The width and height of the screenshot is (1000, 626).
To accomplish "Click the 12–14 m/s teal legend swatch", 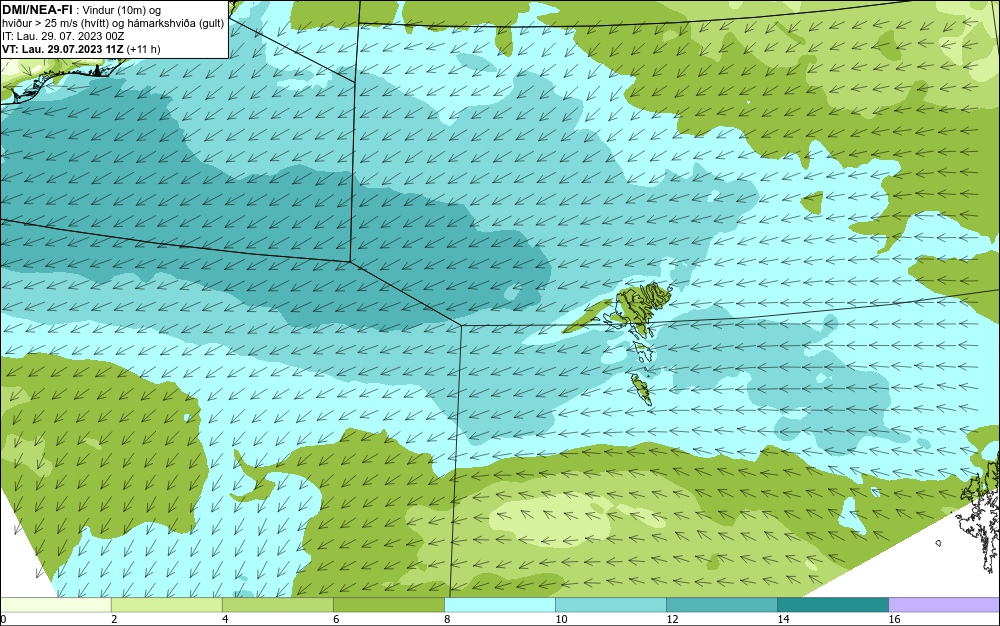I will point(722,605).
